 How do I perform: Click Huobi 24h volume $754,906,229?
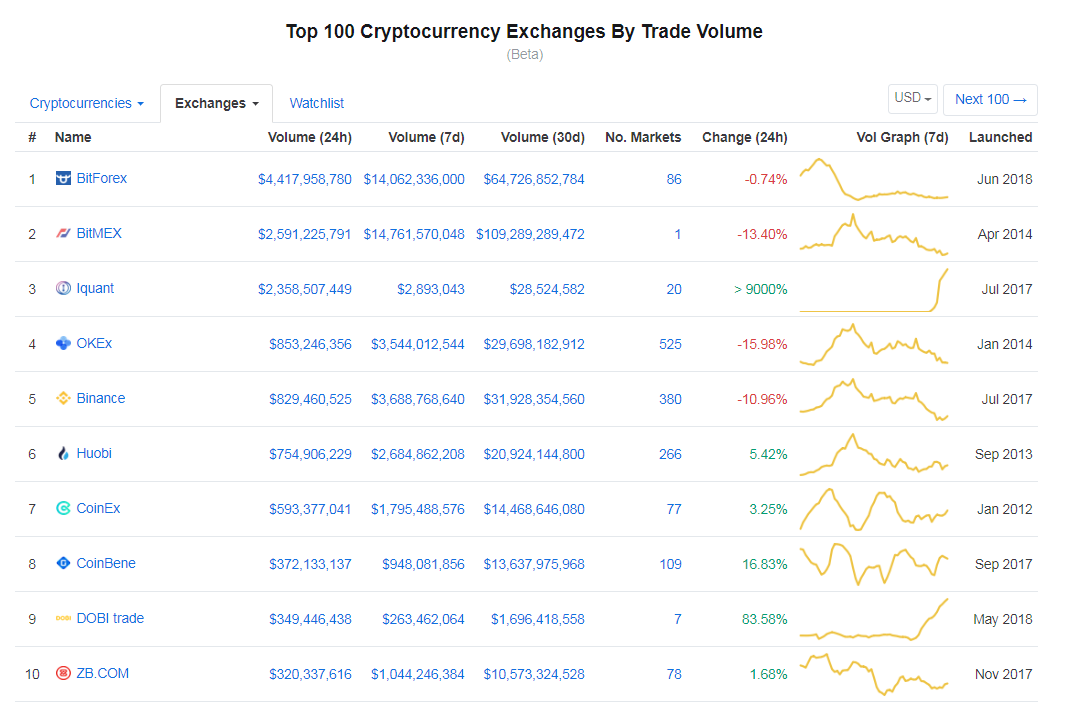[310, 454]
